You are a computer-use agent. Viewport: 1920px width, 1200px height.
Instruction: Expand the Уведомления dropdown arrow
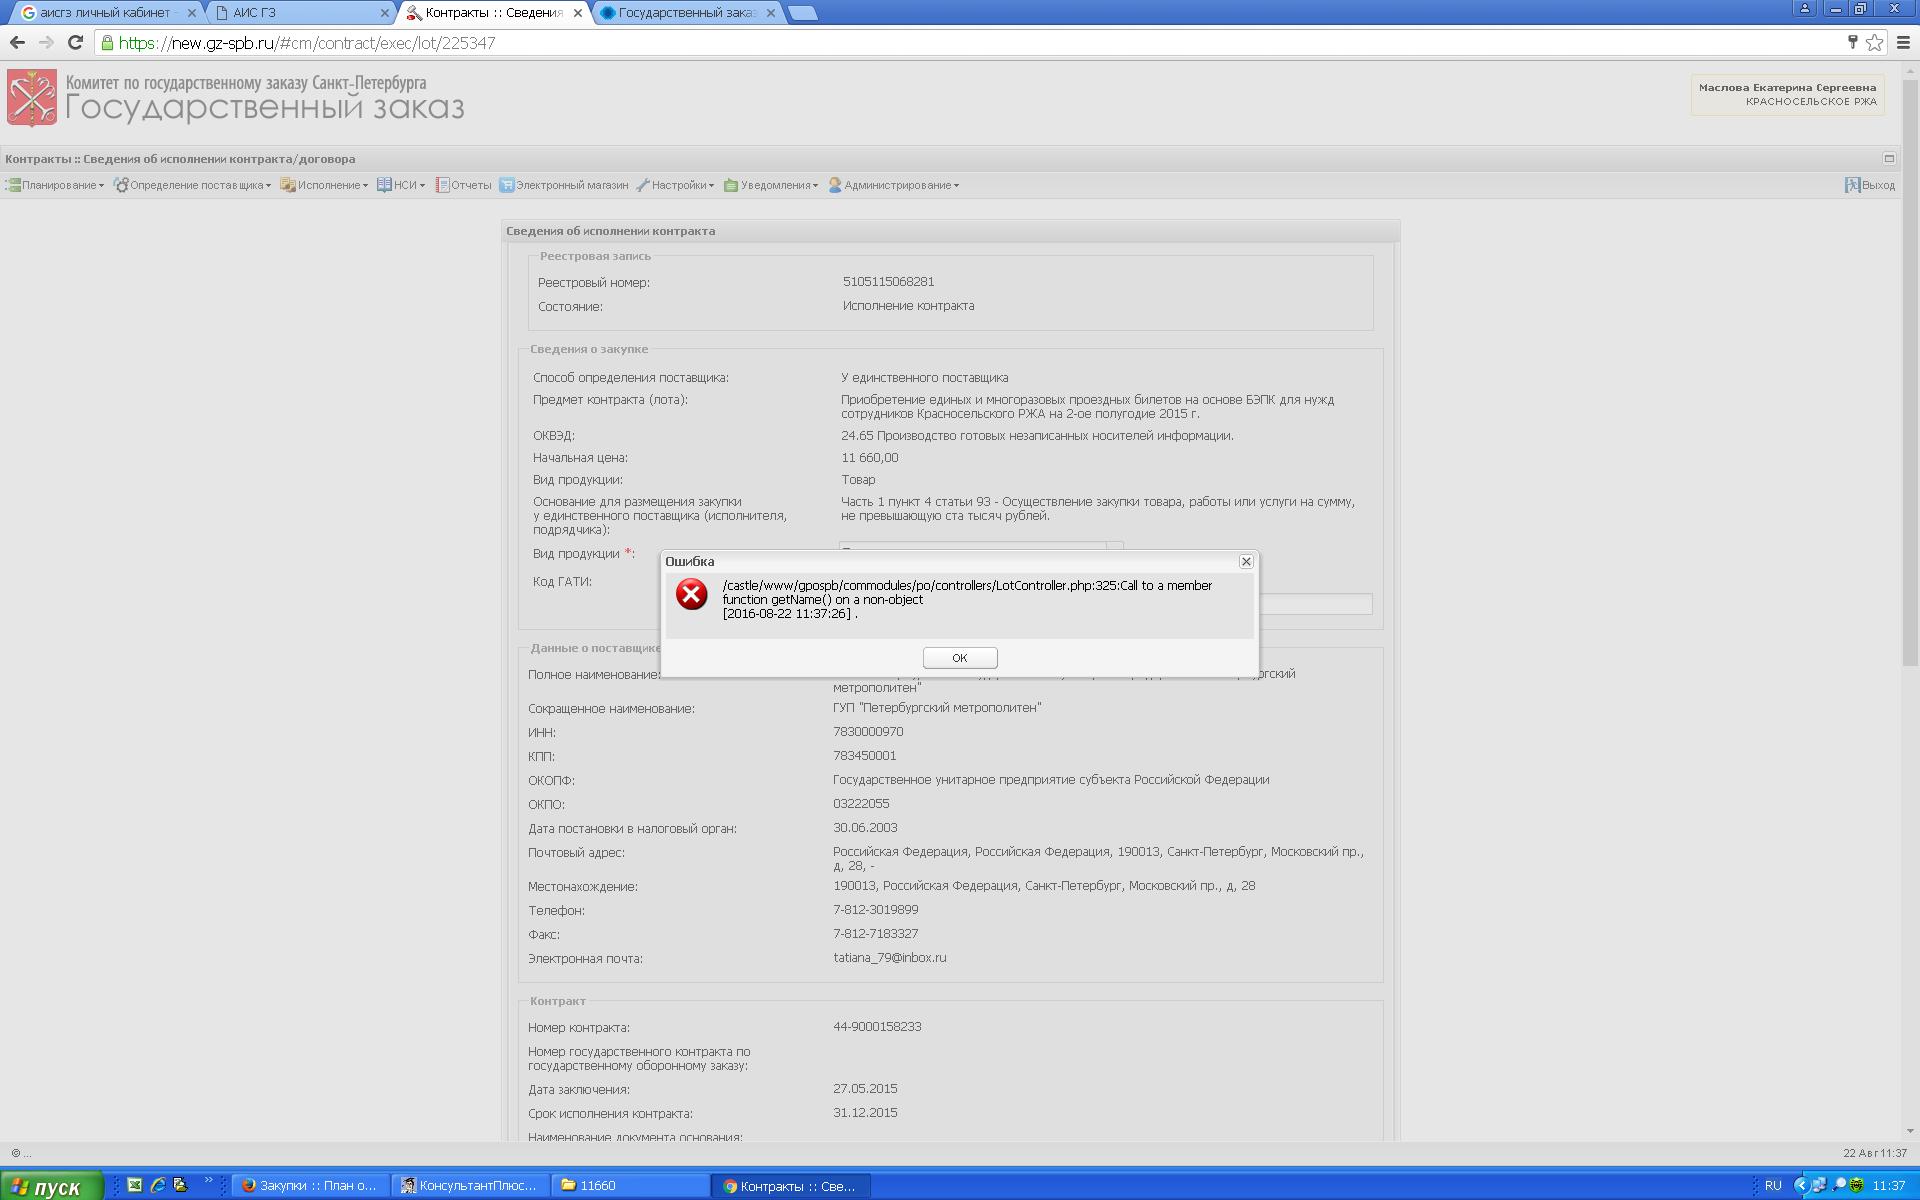coord(815,186)
